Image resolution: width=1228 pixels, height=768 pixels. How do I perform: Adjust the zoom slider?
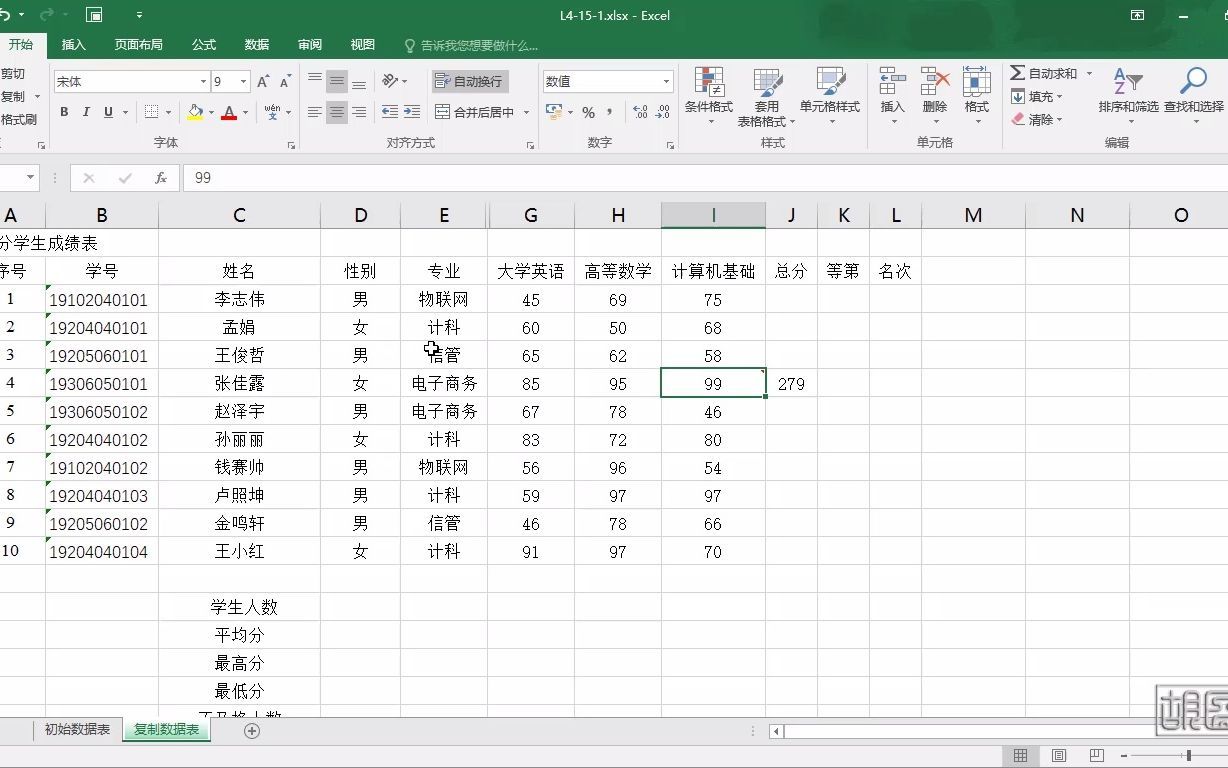coord(1188,755)
